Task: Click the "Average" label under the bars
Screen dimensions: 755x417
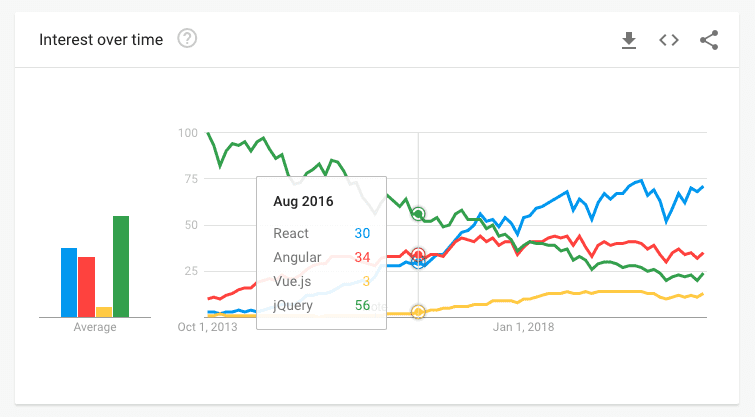Action: (x=95, y=327)
